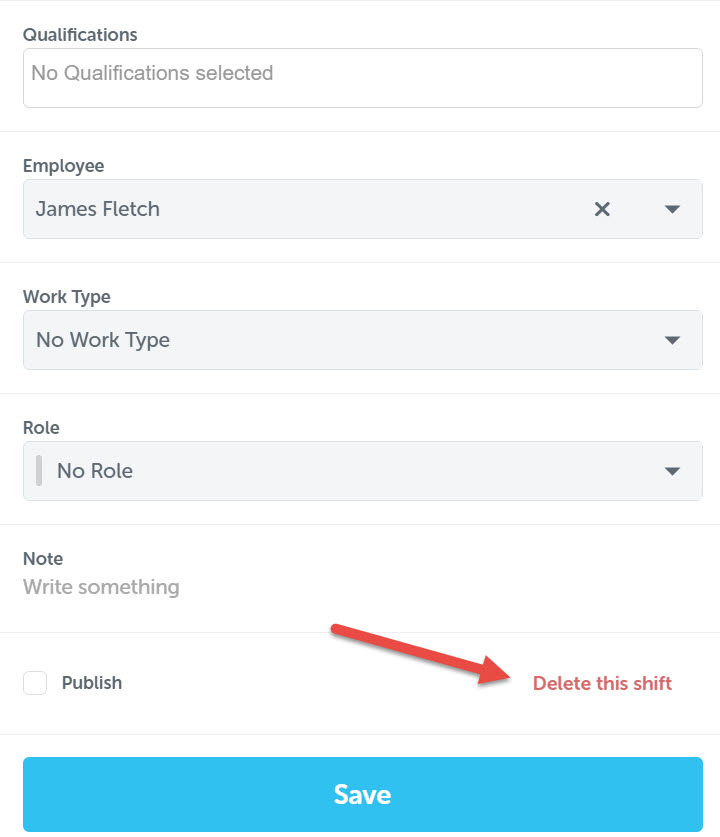Click the Work Type heading label
The width and height of the screenshot is (720, 837).
coord(66,297)
